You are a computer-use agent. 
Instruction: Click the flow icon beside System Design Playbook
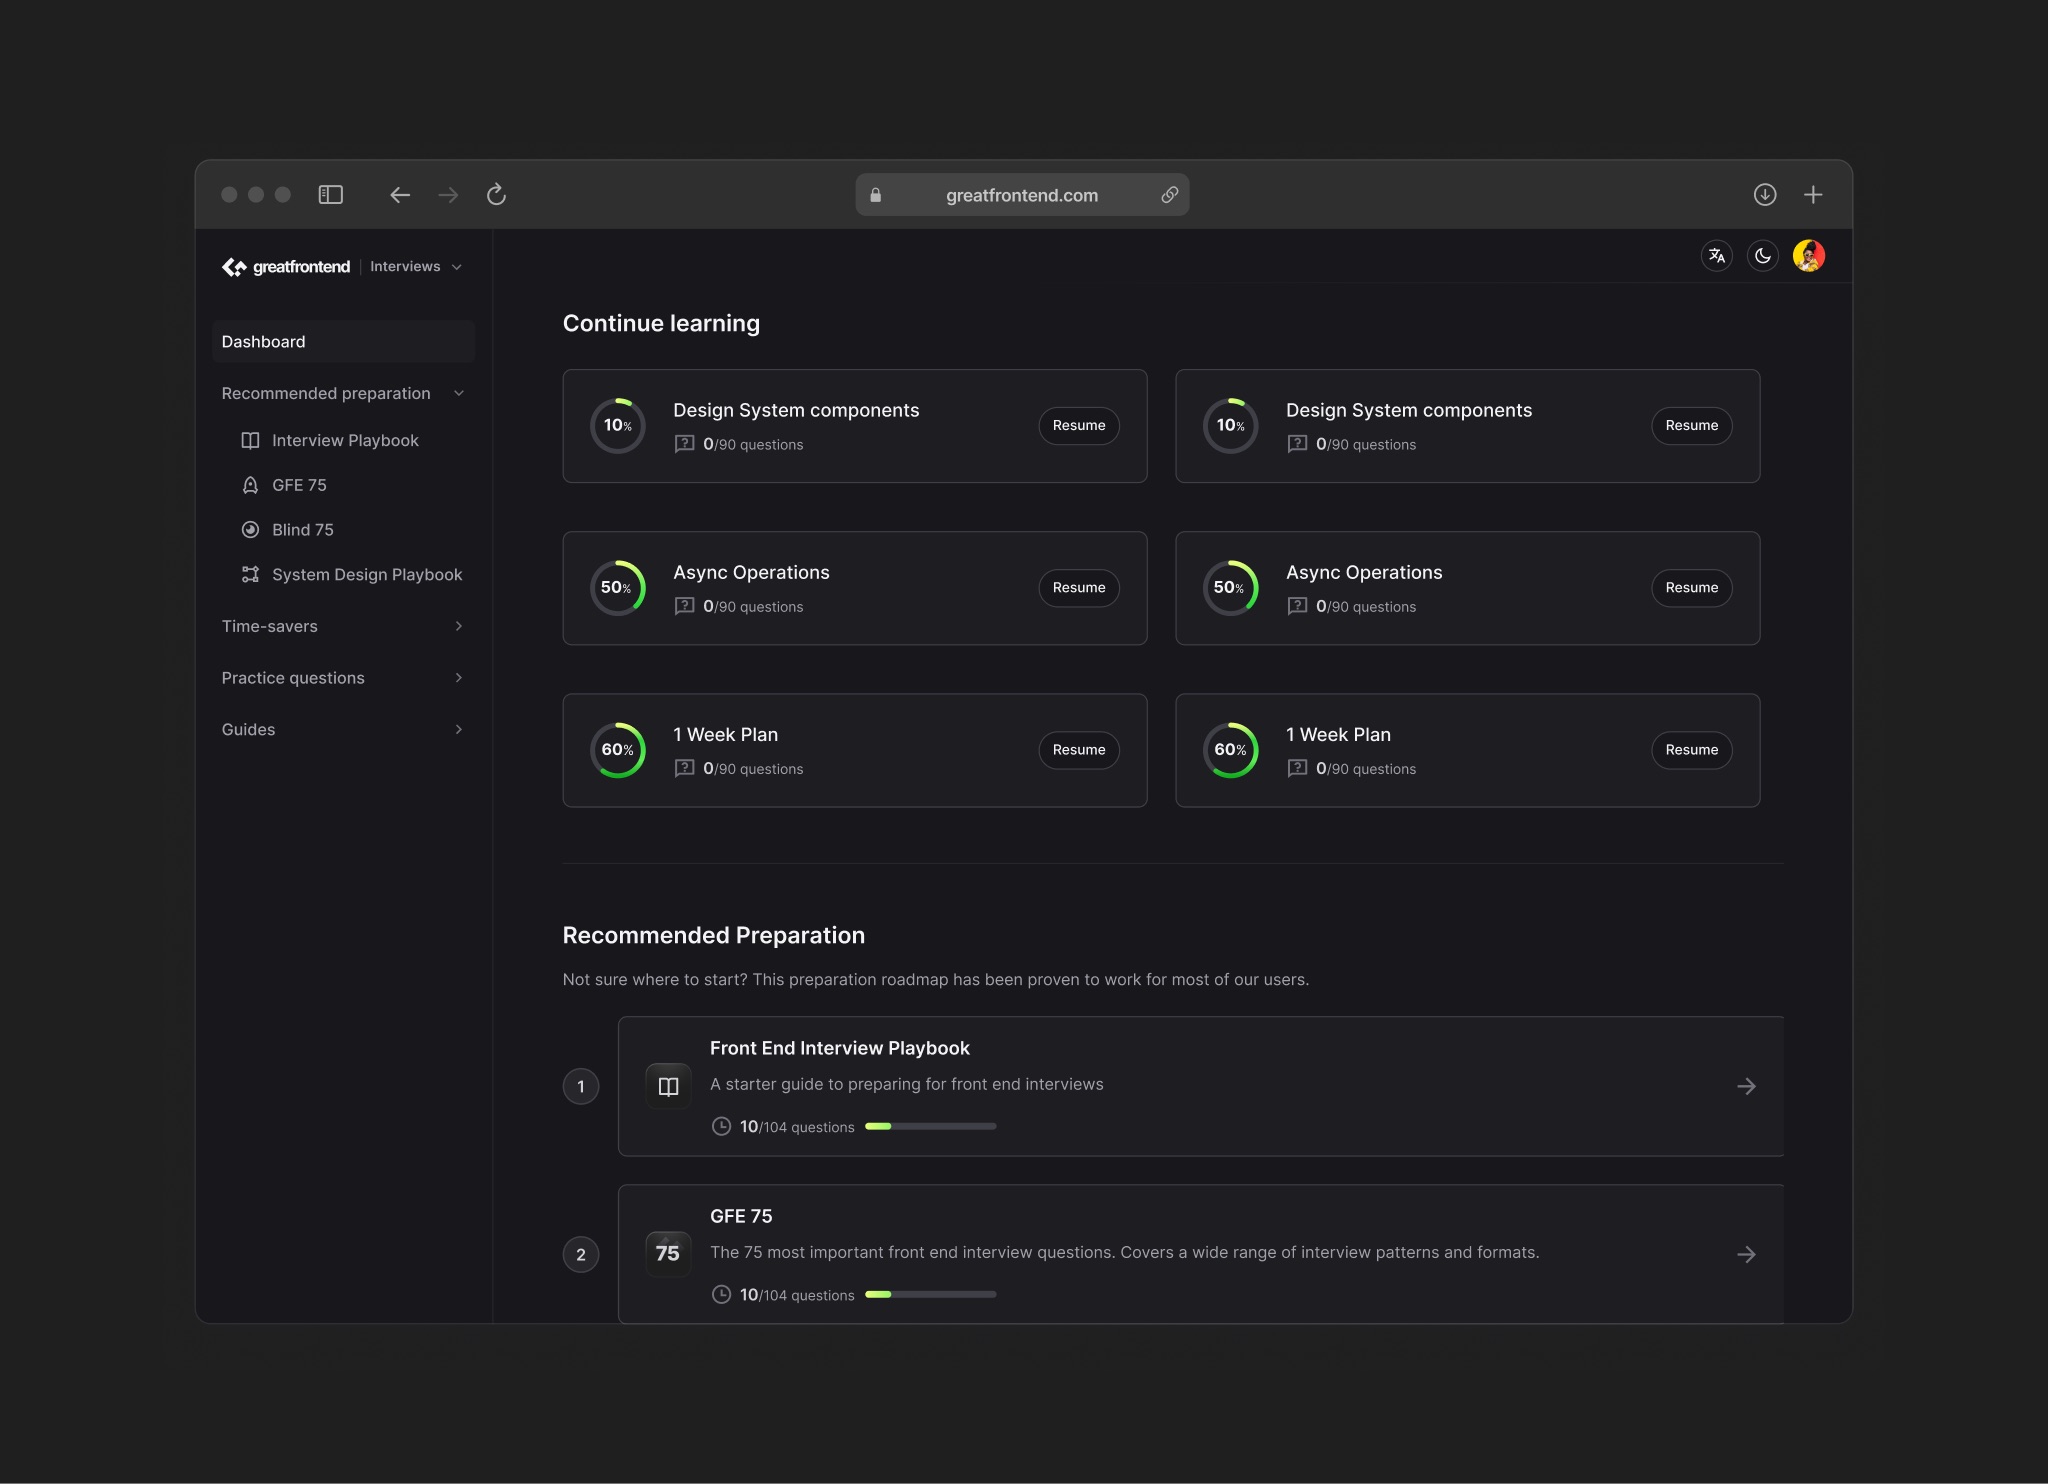[x=250, y=574]
